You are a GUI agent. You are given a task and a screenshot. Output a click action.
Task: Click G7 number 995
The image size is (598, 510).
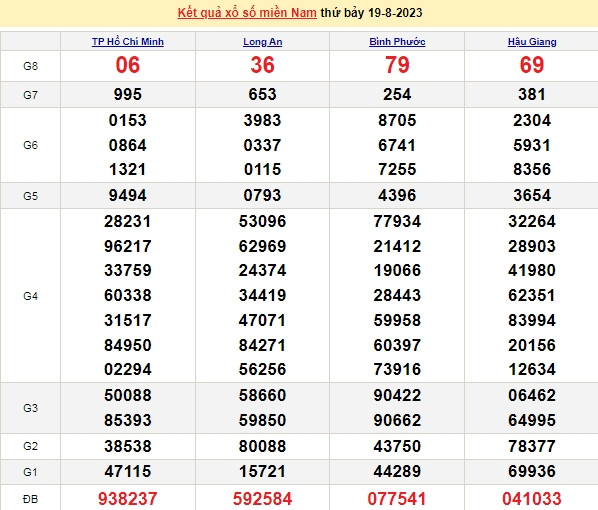(128, 94)
